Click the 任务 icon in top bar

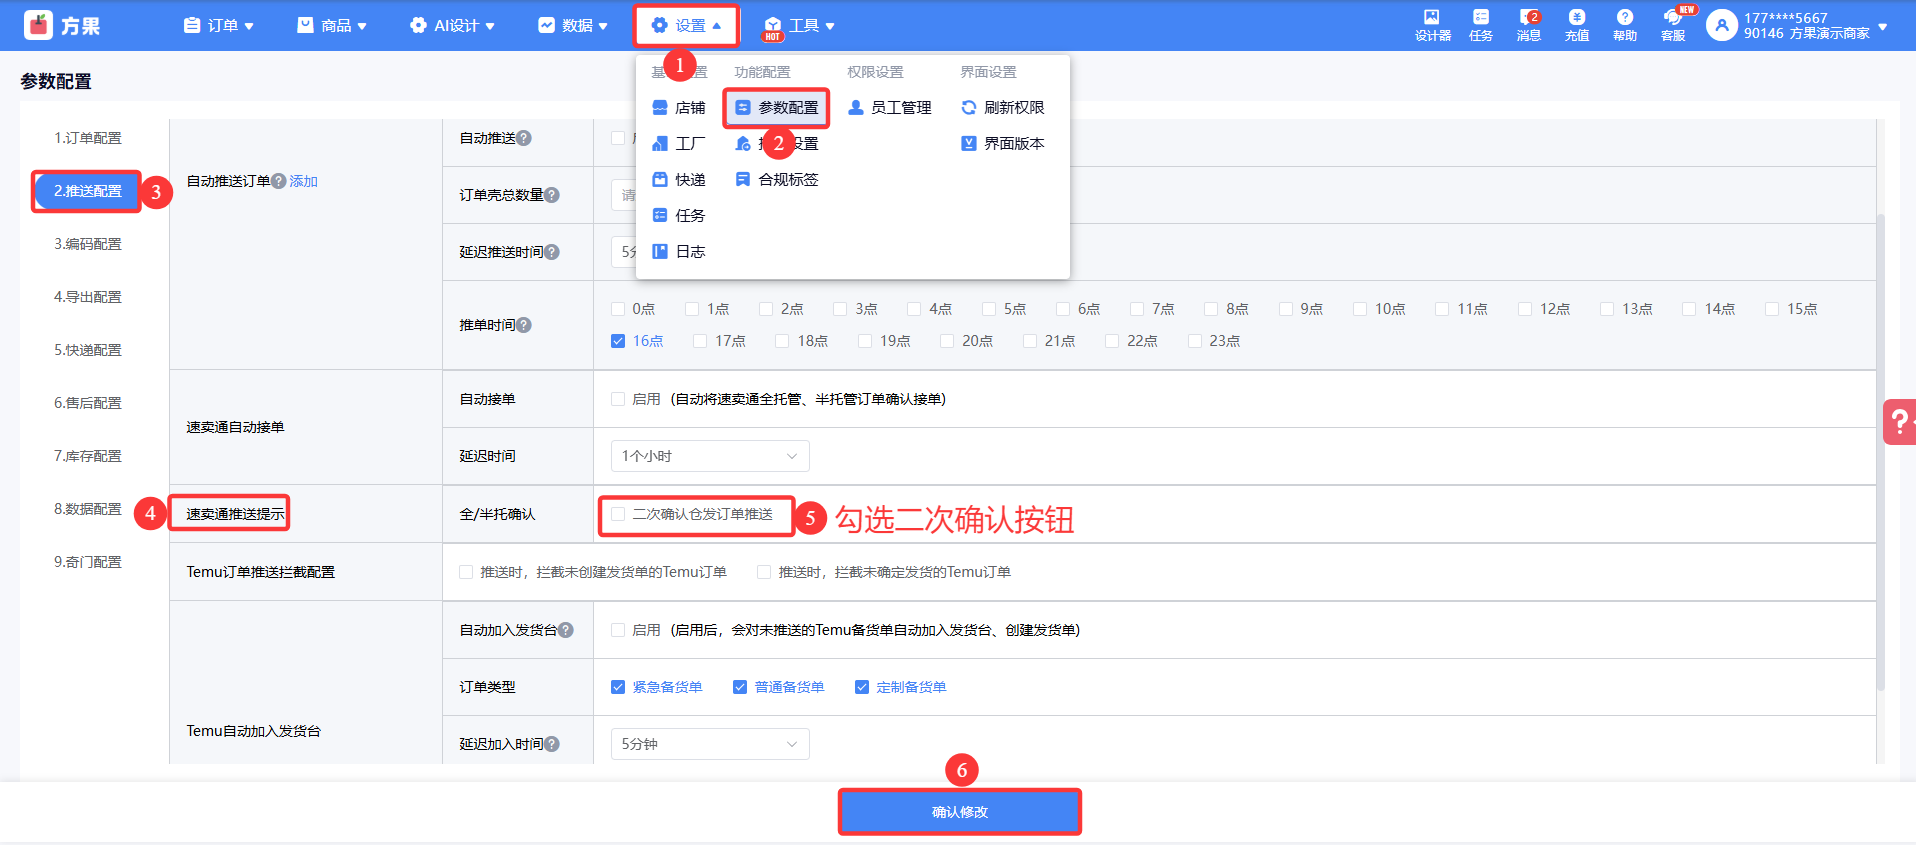pyautogui.click(x=1480, y=25)
